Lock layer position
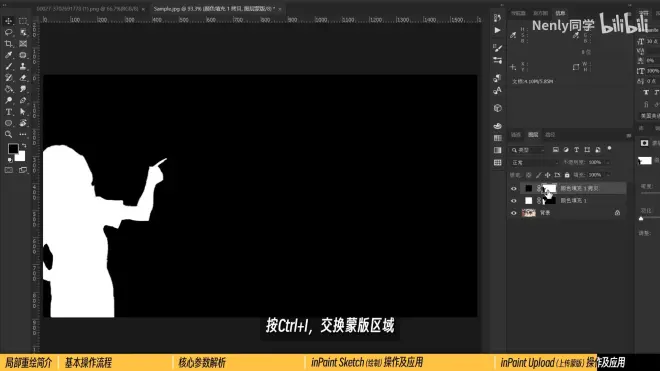 point(548,175)
